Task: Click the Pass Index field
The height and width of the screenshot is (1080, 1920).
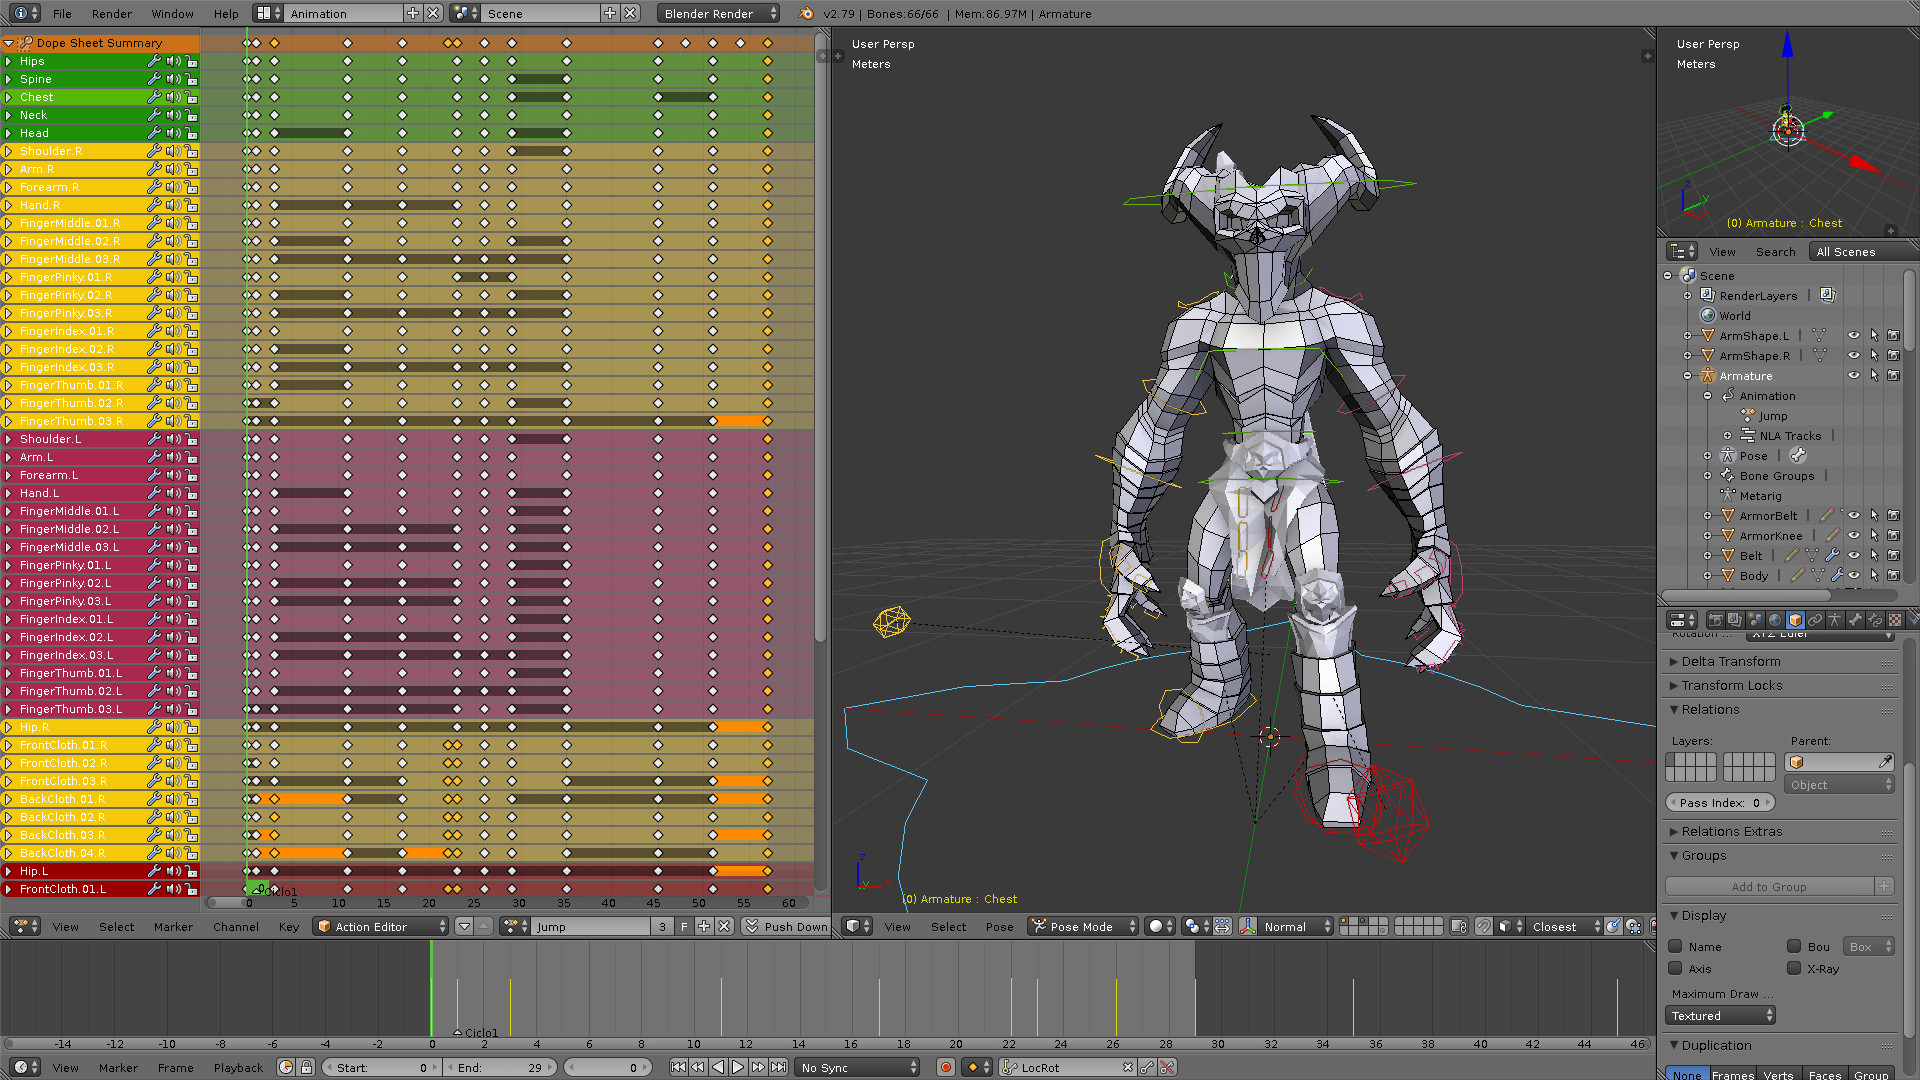Action: pos(1720,802)
